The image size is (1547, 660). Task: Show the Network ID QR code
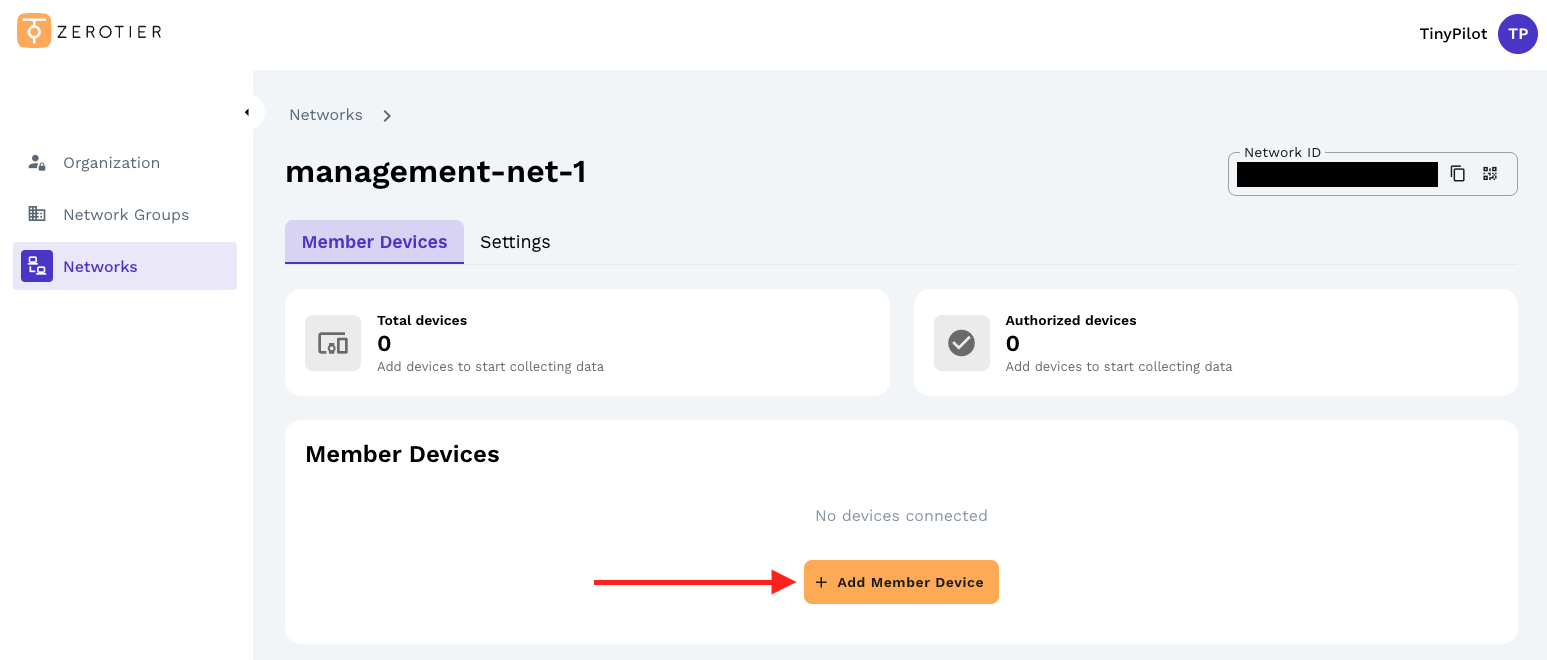tap(1490, 173)
